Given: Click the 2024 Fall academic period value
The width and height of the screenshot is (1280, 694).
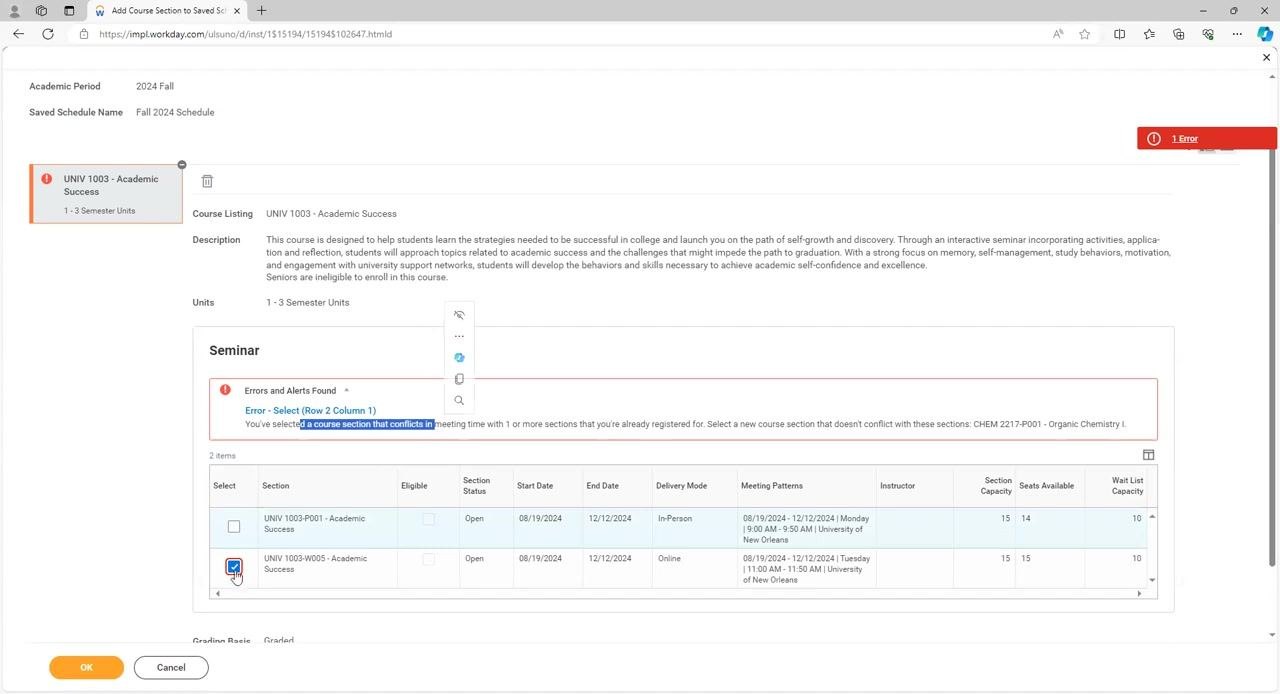Looking at the screenshot, I should (155, 86).
